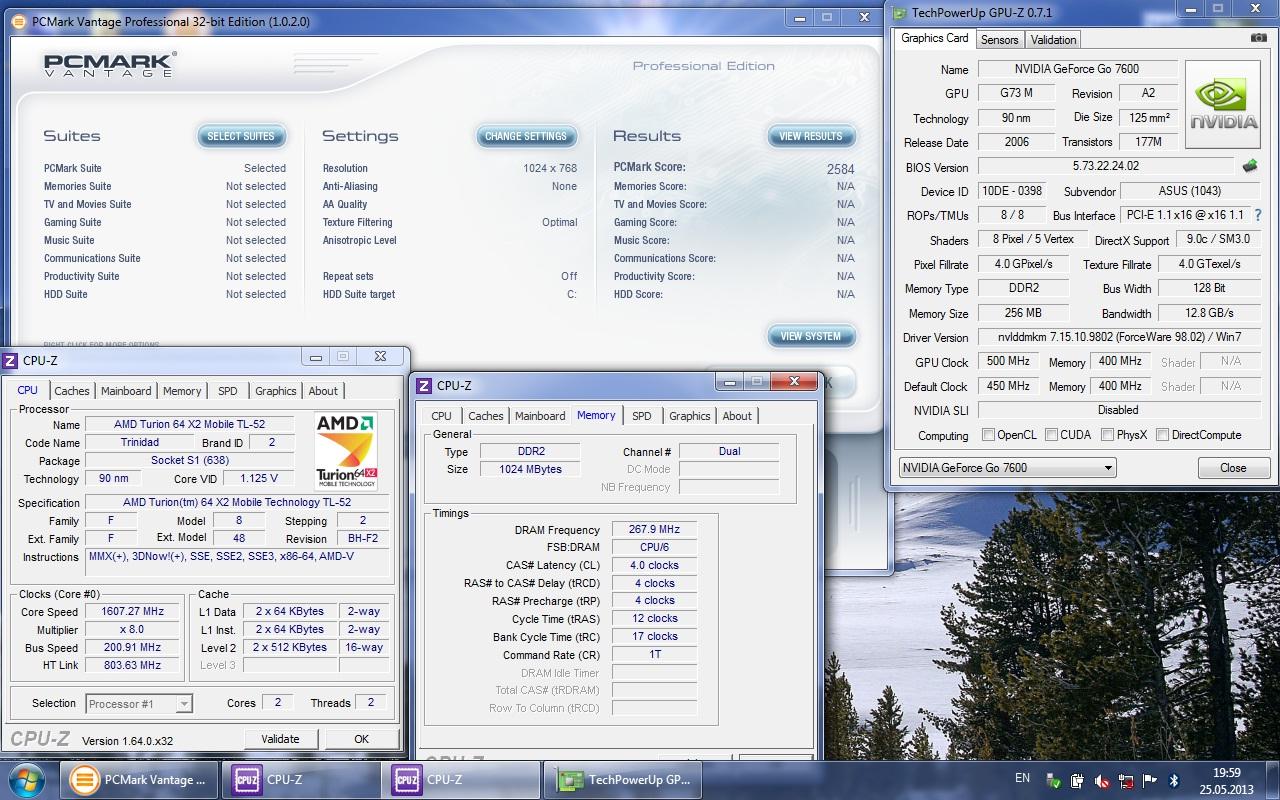This screenshot has width=1280, height=800.
Task: Enable the PhysX checkbox
Action: coord(1107,435)
